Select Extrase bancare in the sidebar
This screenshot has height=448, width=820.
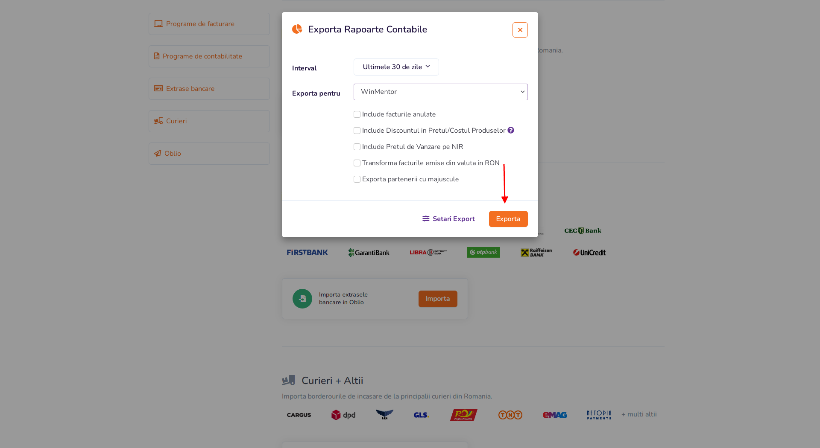(209, 88)
